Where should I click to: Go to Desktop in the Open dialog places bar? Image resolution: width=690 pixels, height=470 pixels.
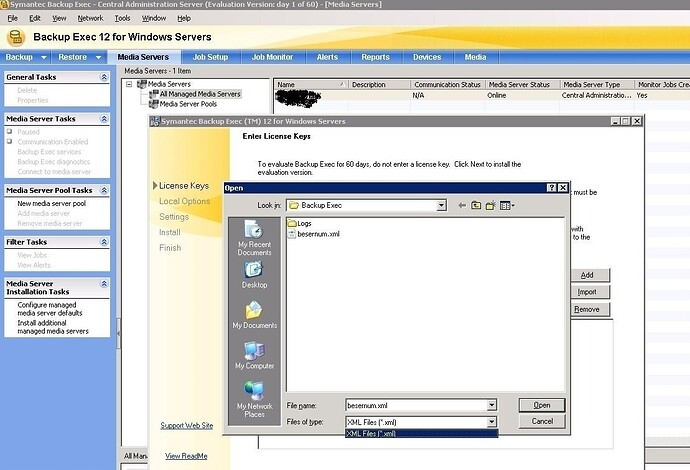point(254,275)
